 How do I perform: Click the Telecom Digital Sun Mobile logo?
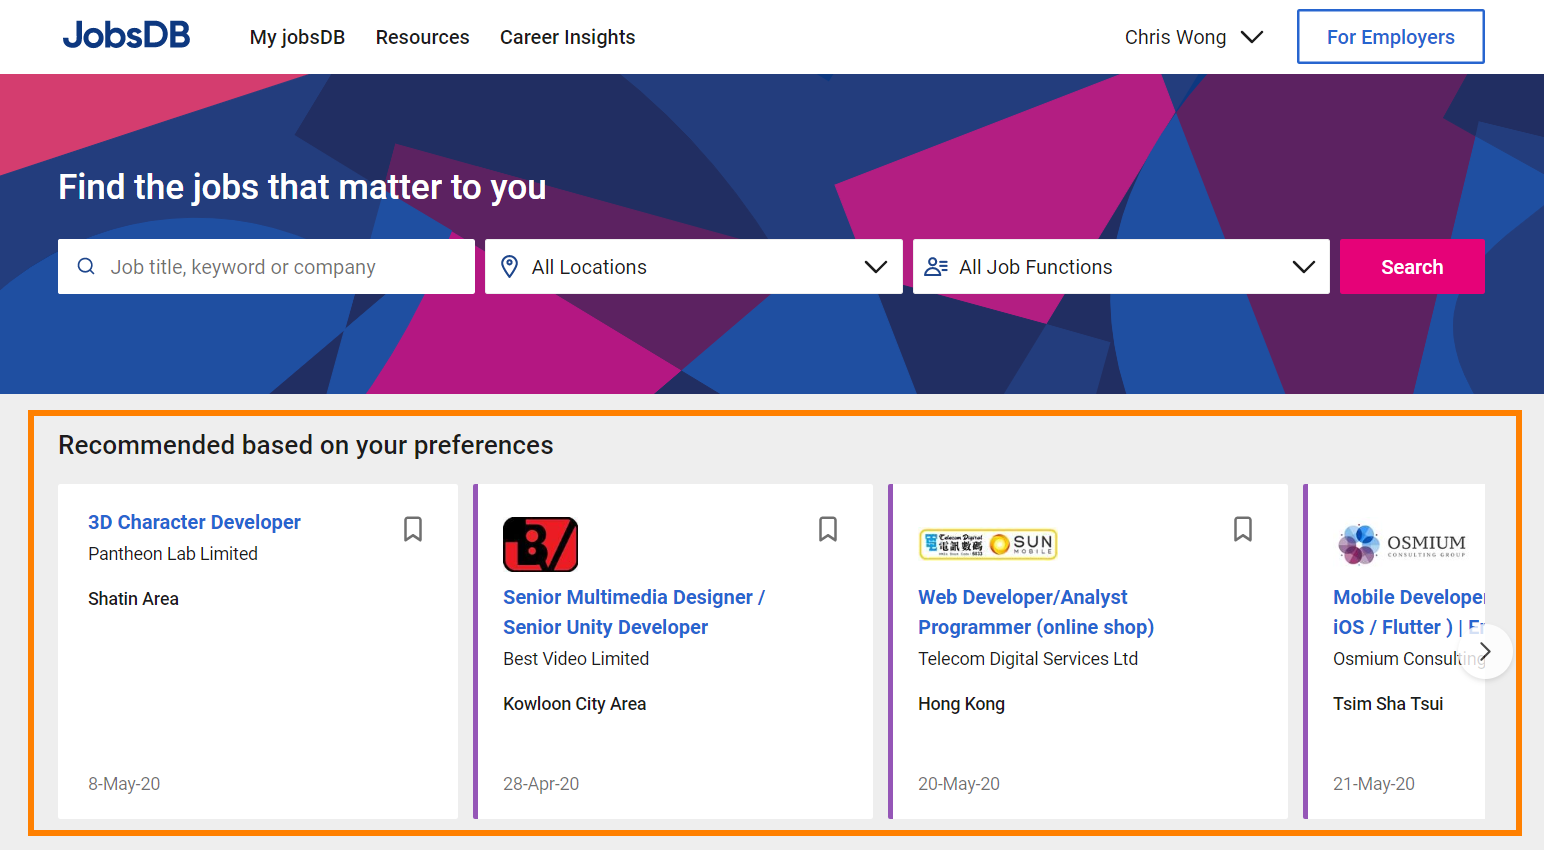(x=988, y=544)
